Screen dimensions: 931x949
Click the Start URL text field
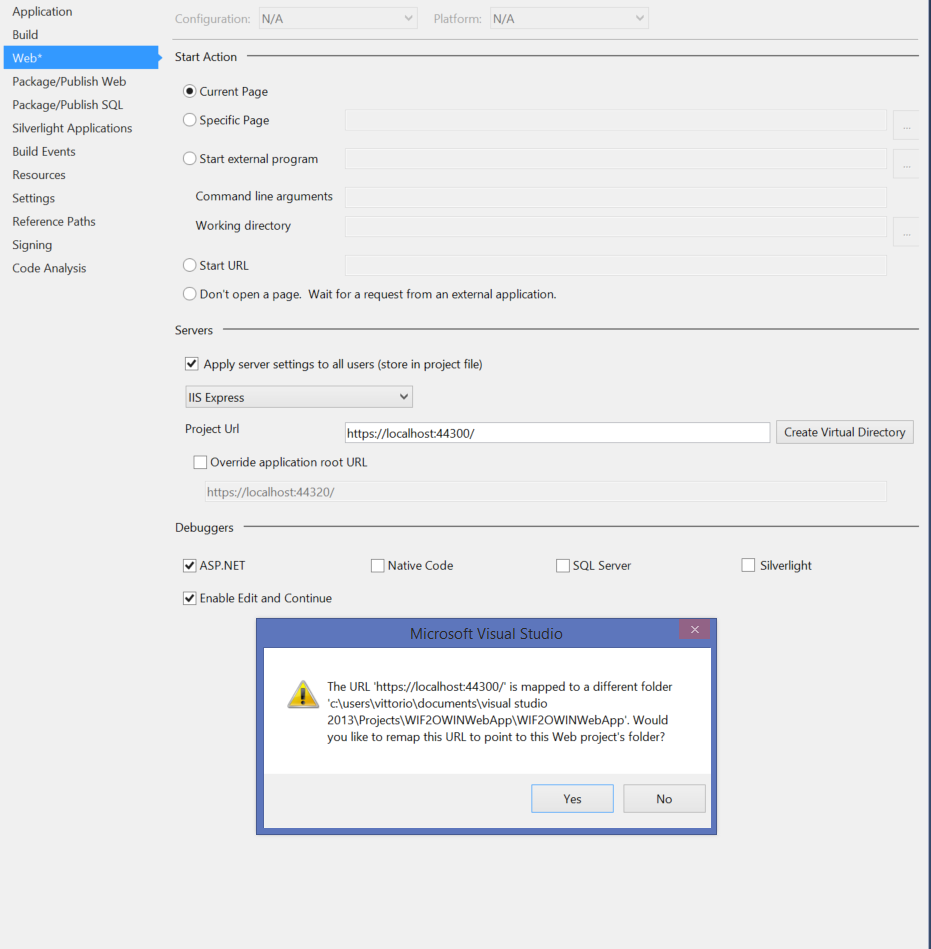coord(616,265)
